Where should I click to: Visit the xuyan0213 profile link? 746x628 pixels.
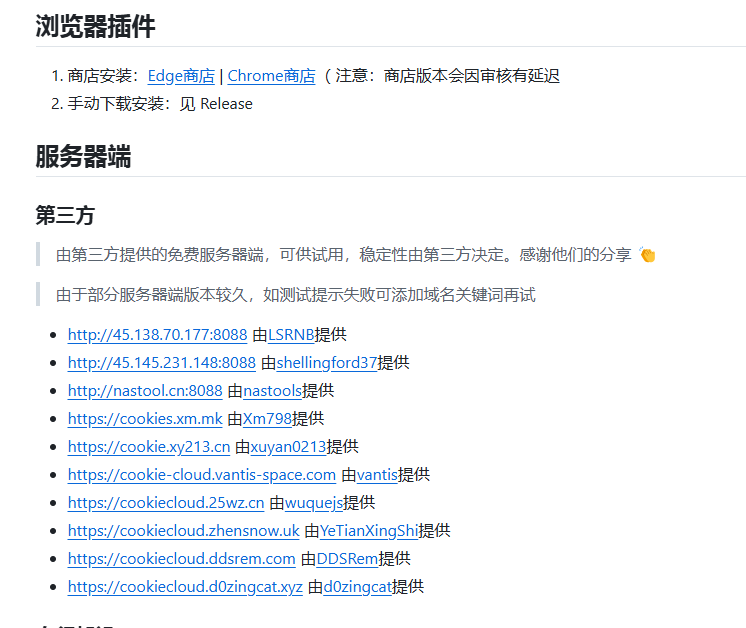288,447
